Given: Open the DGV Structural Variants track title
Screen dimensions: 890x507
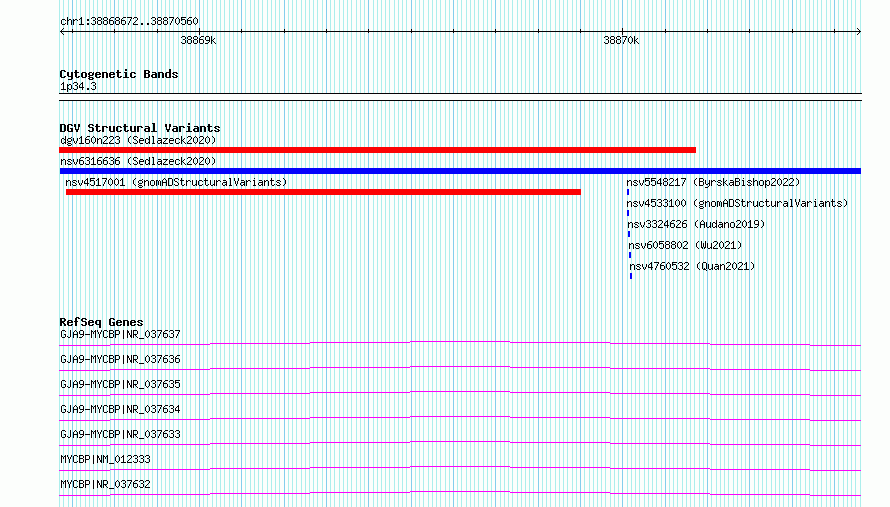Looking at the screenshot, I should coord(140,128).
